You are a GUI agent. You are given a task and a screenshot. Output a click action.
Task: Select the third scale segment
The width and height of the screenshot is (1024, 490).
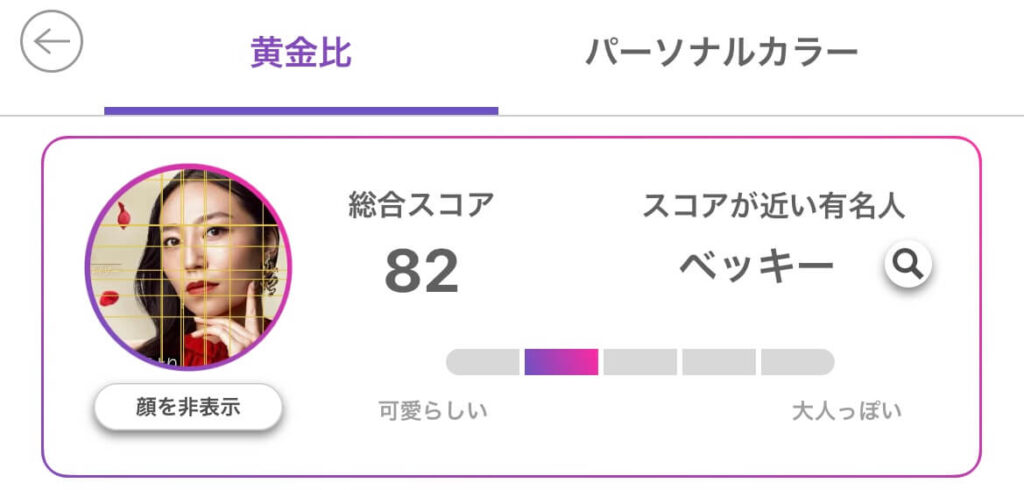[640, 362]
